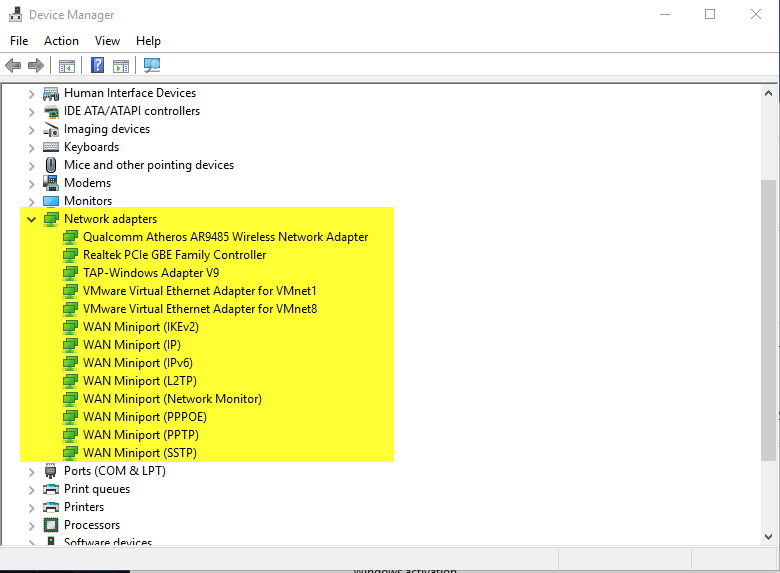Expand the Print queues node
Viewport: 780px width, 573px height.
(x=31, y=490)
